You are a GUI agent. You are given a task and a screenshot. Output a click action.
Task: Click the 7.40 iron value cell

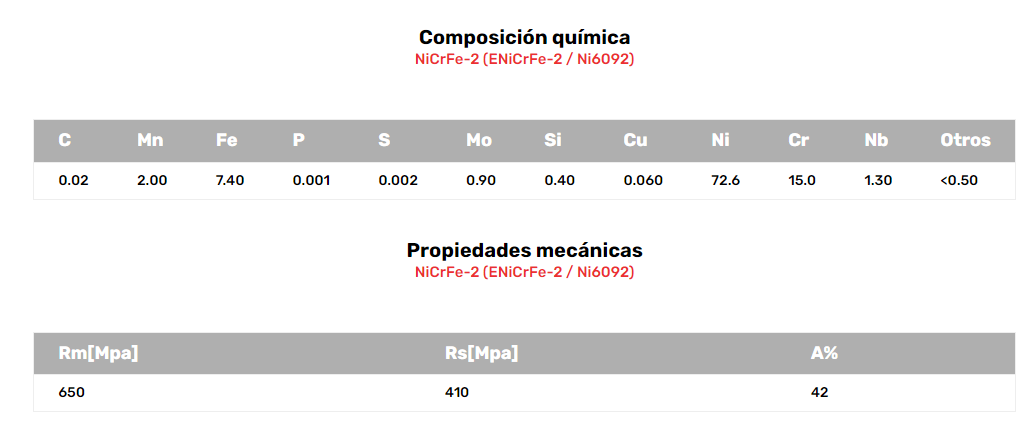pos(230,181)
